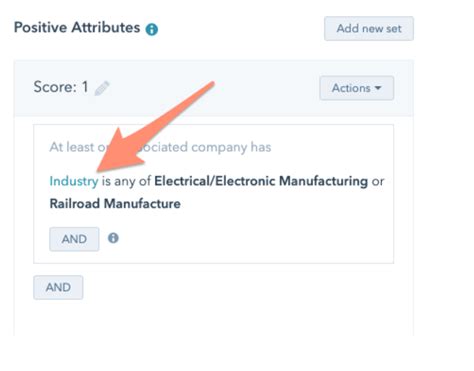
Task: Click the Score: 1 label
Action: tap(61, 87)
